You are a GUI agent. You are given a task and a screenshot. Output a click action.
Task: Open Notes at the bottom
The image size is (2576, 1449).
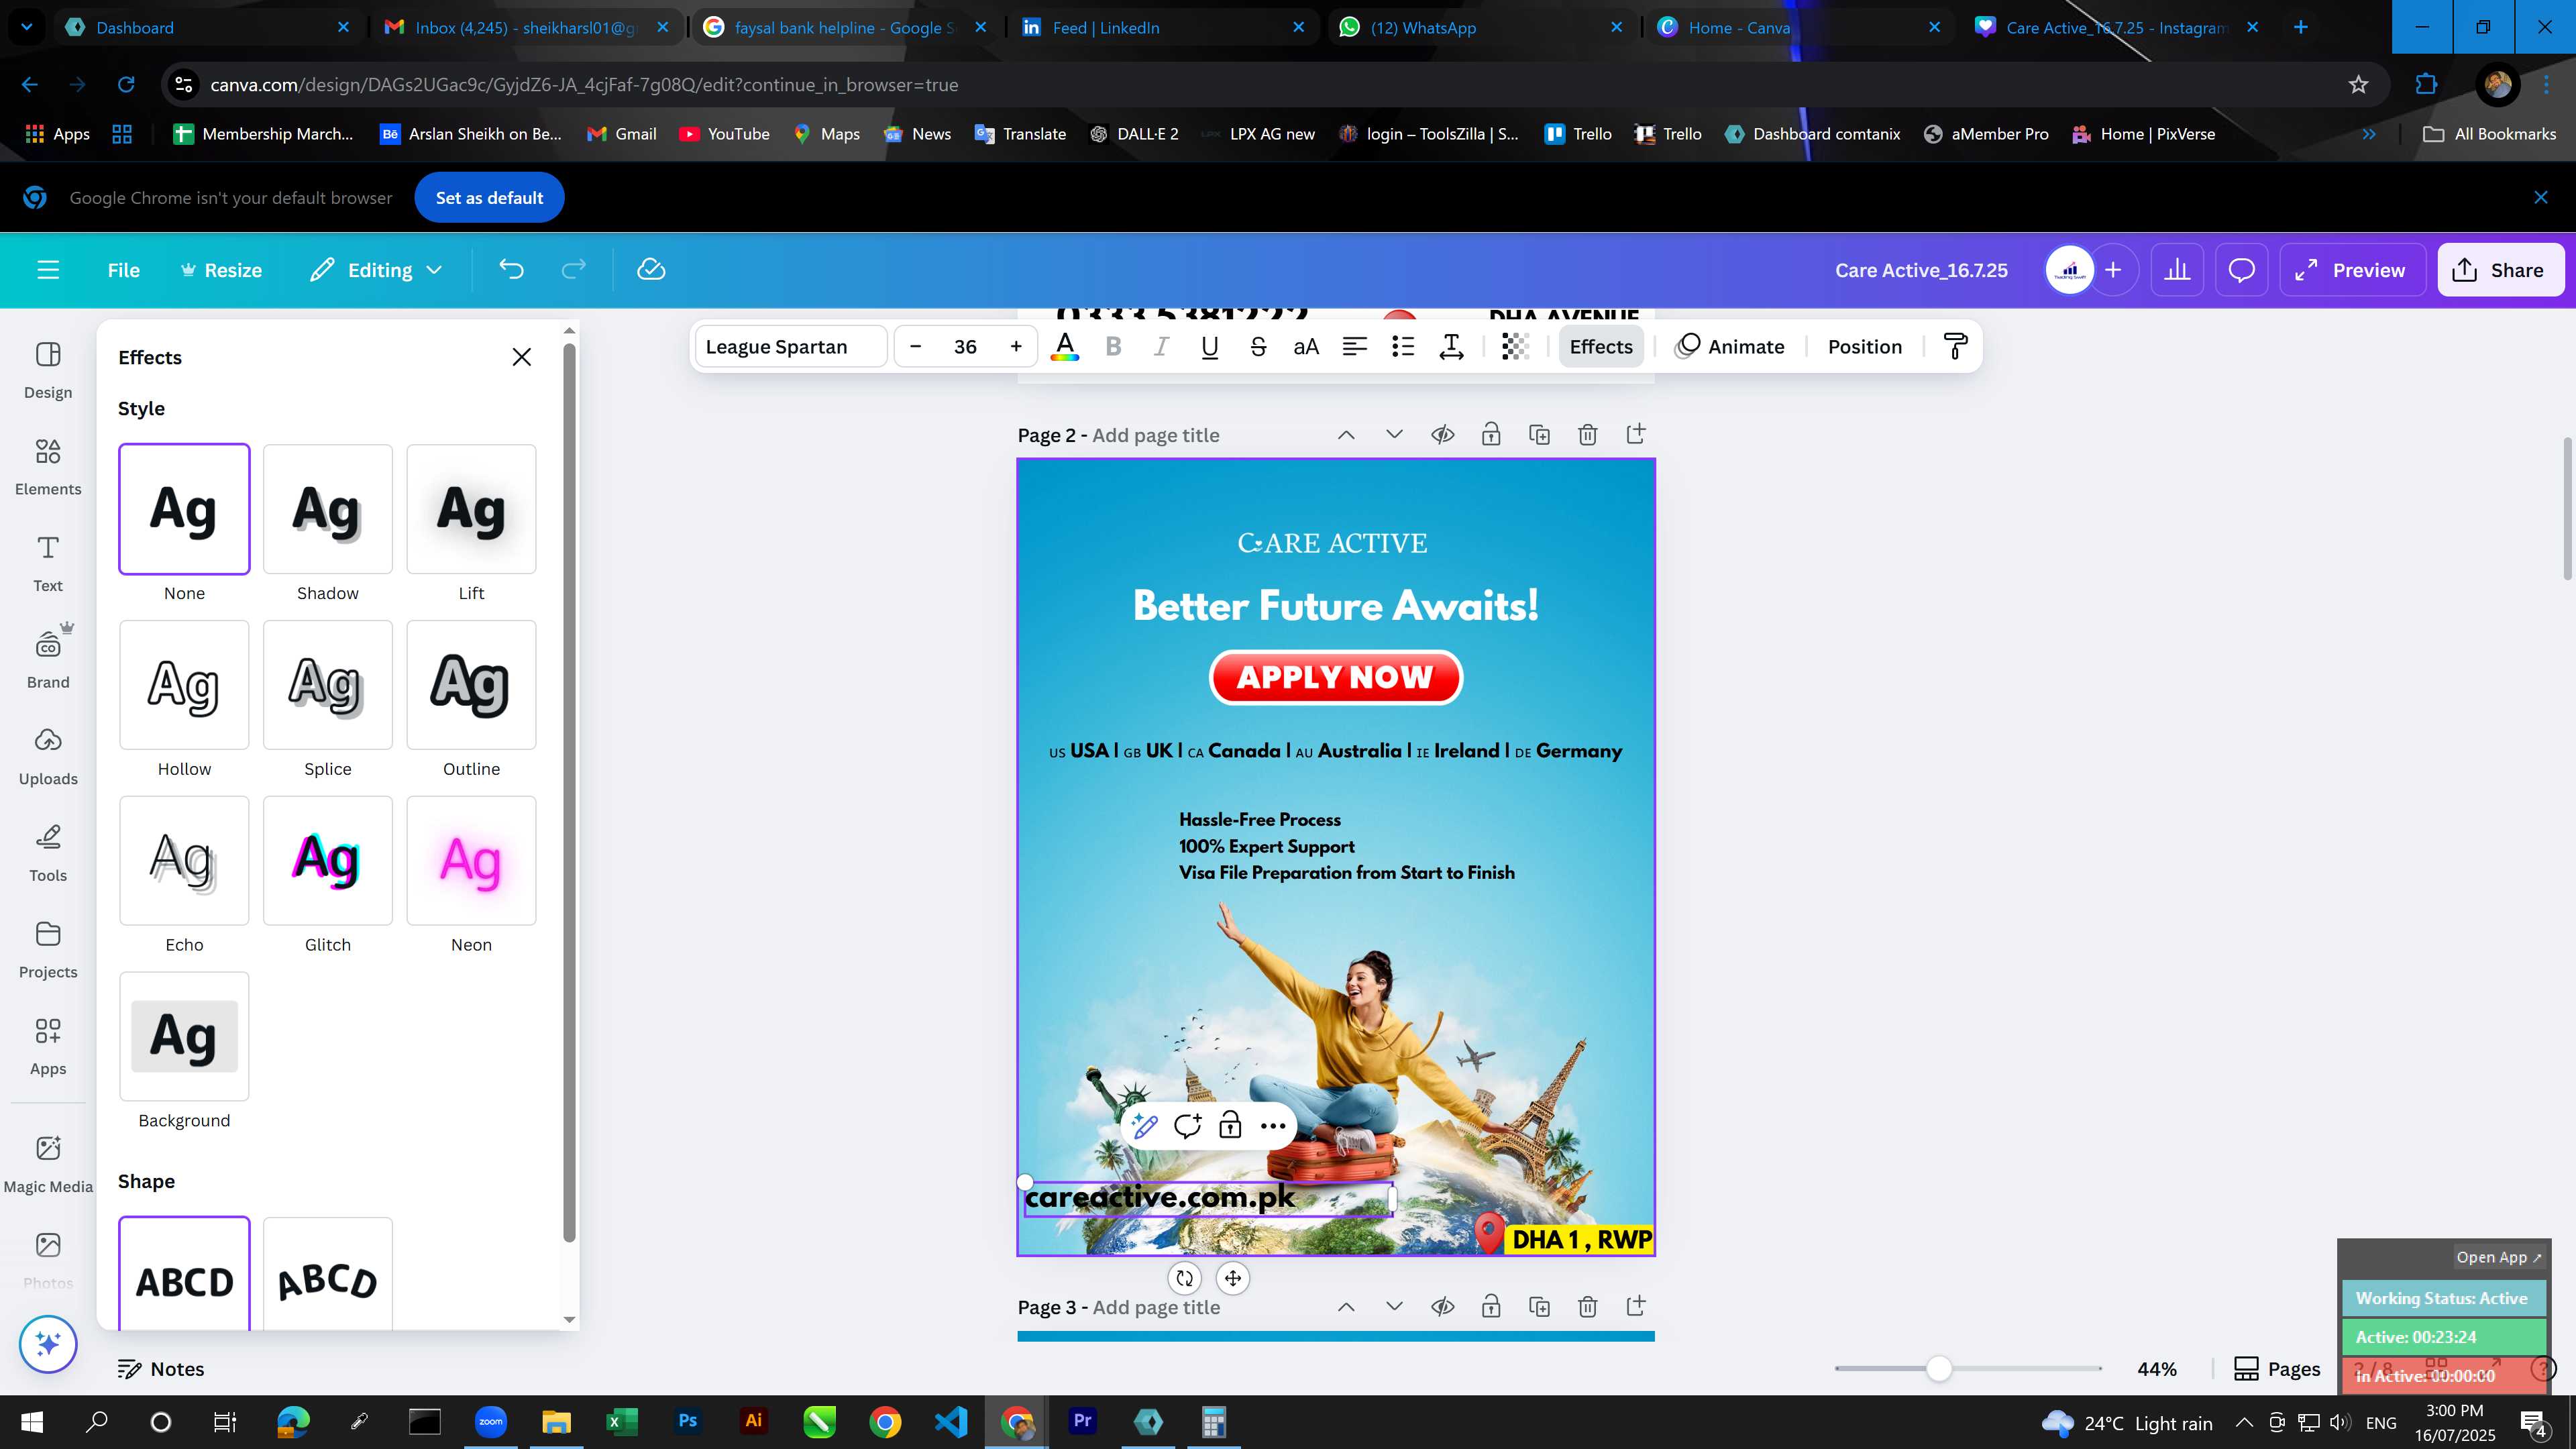(161, 1369)
